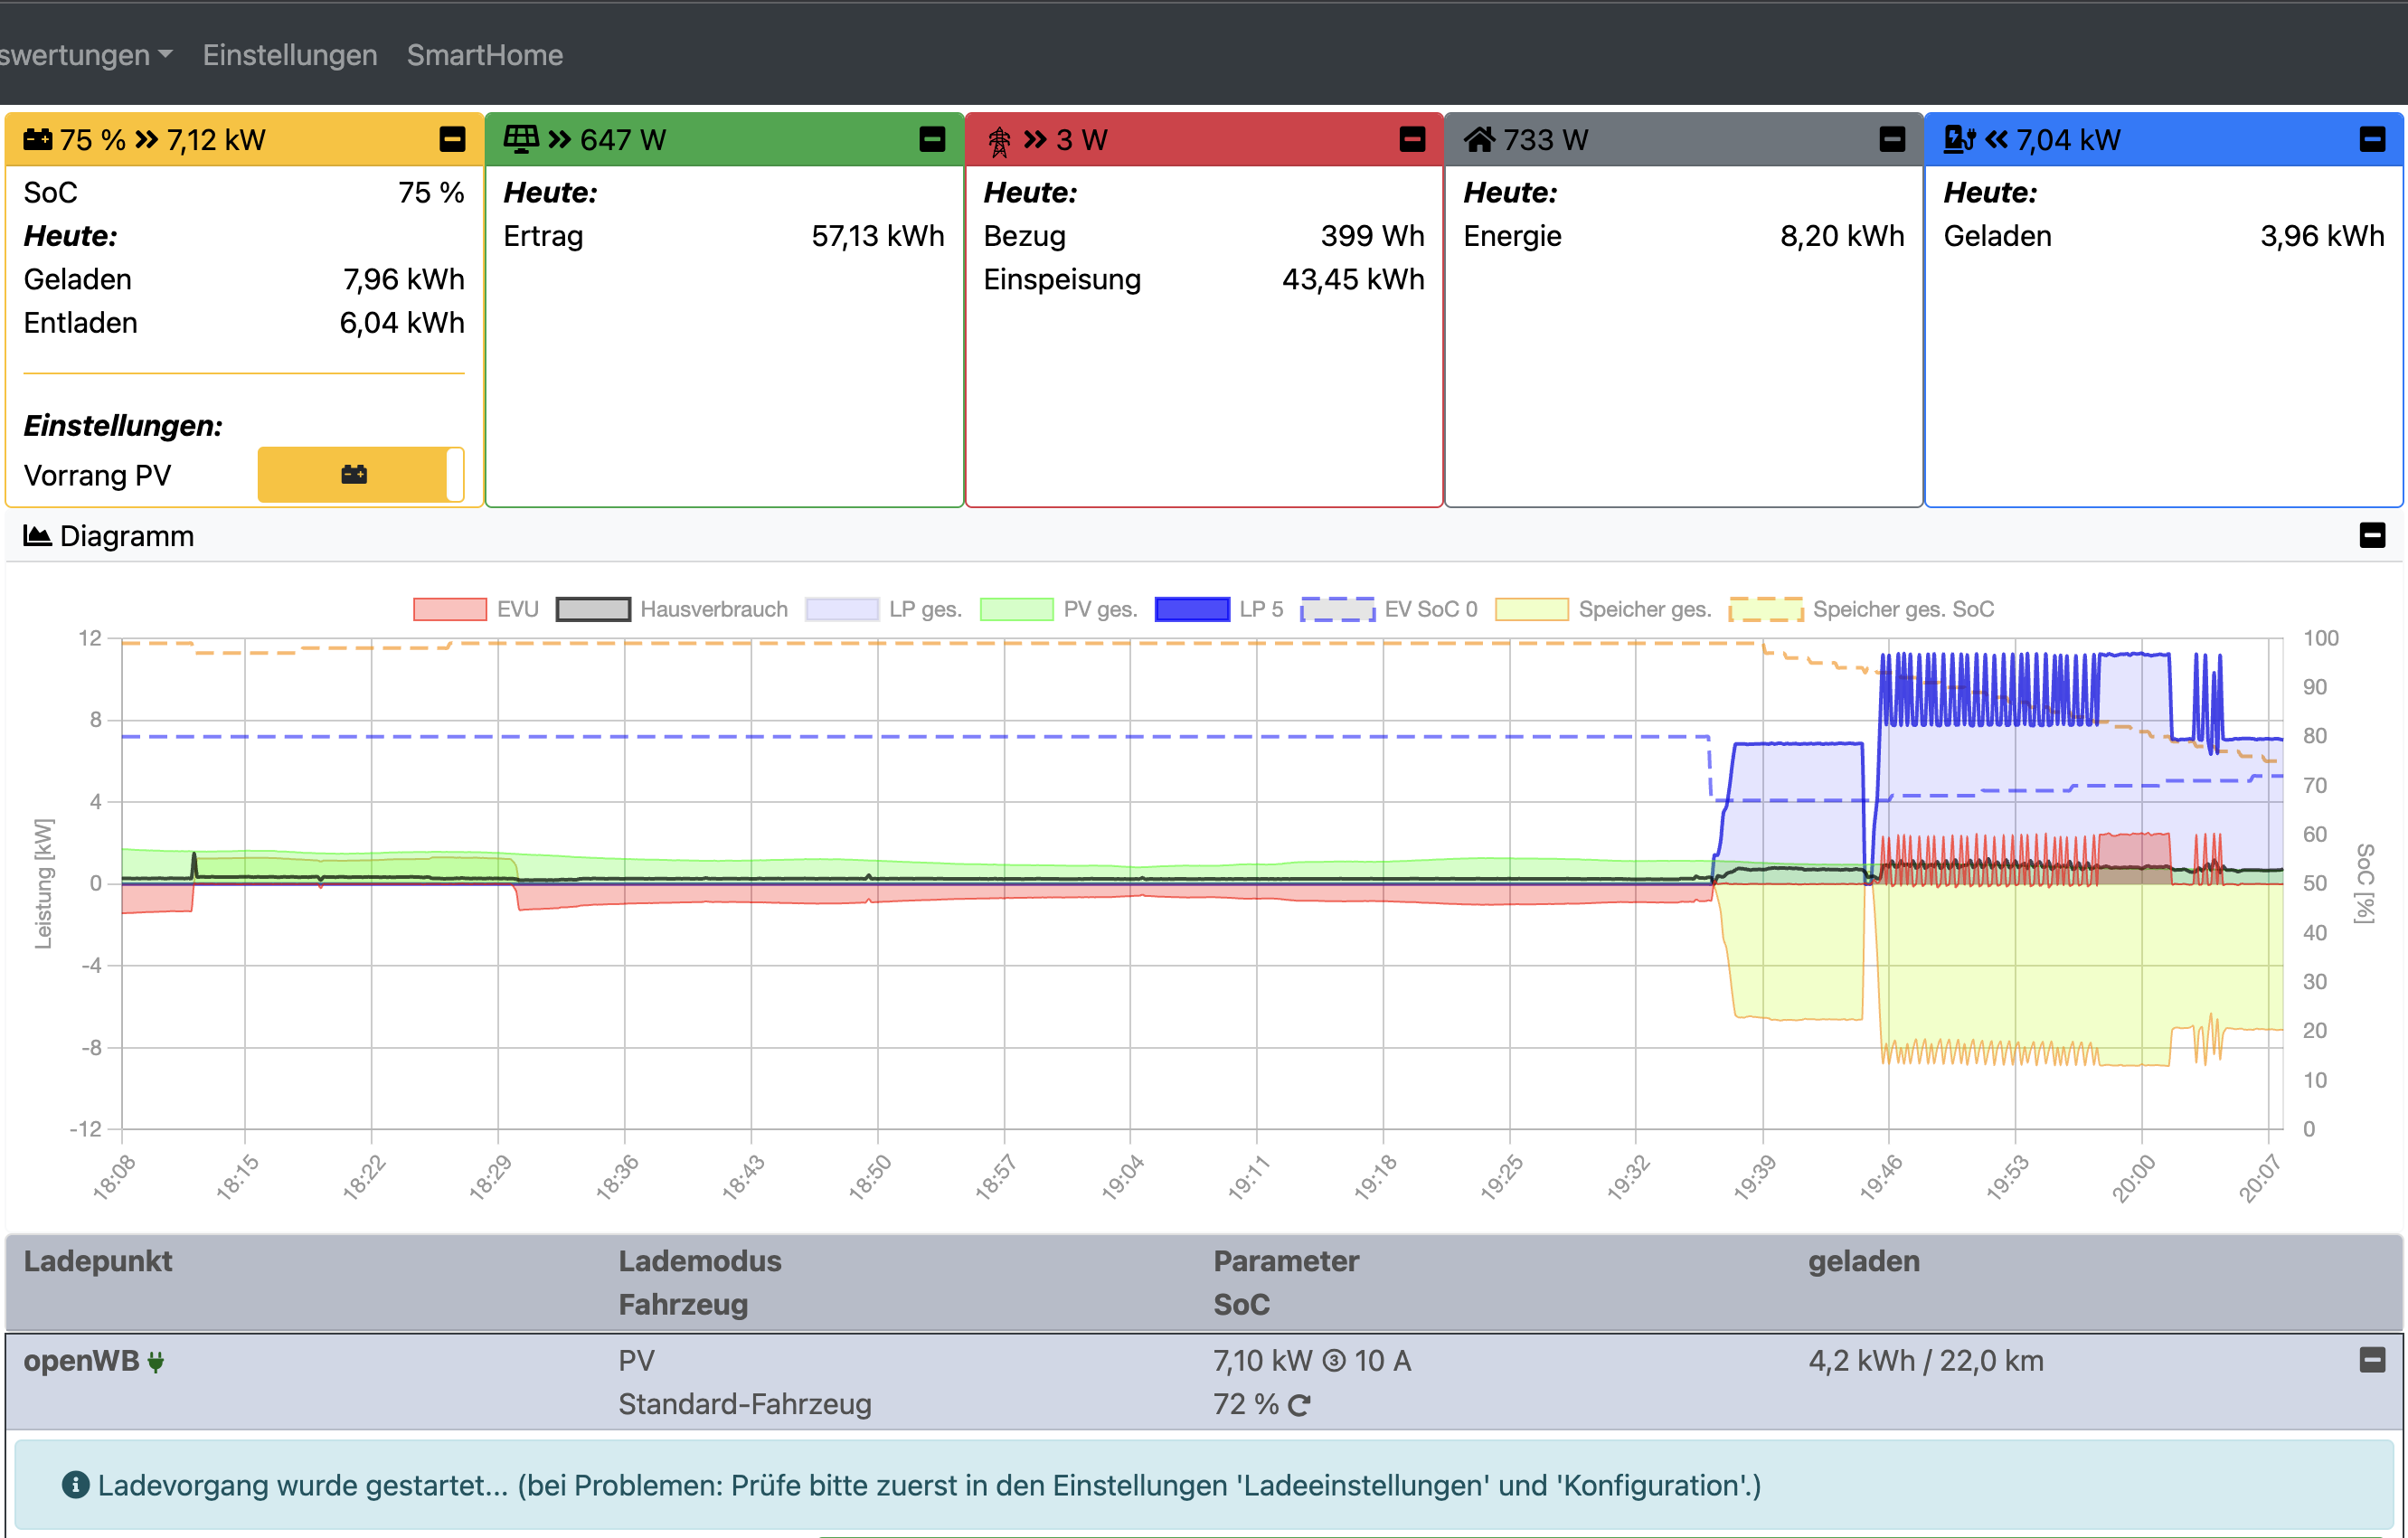The image size is (2408, 1538).
Task: Click the power pylon icon in red header
Action: pos(999,140)
